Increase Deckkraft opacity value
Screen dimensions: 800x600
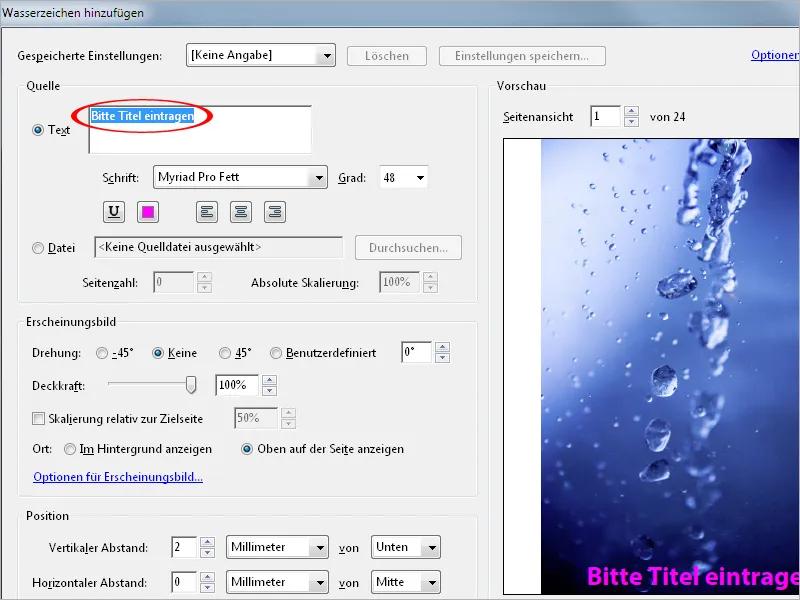[x=269, y=380]
